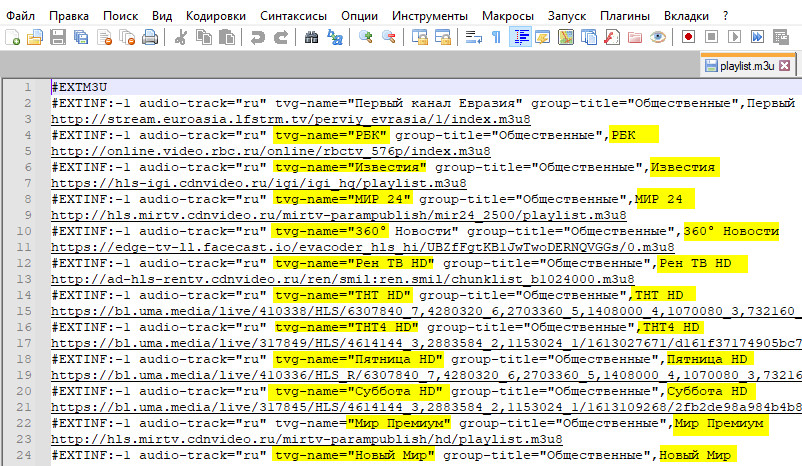Viewport: 802px width, 466px height.
Task: Run the macro multiple times icon
Action: pyautogui.click(x=758, y=37)
